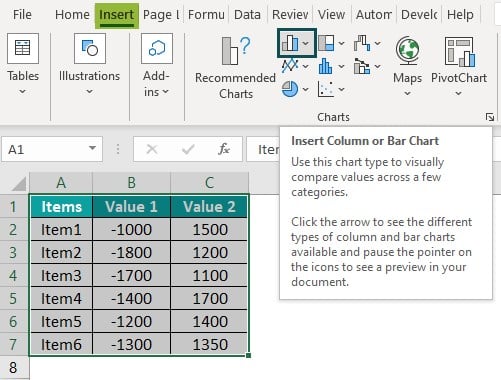Switch to the Formulas tab
This screenshot has width=501, height=380.
click(206, 15)
